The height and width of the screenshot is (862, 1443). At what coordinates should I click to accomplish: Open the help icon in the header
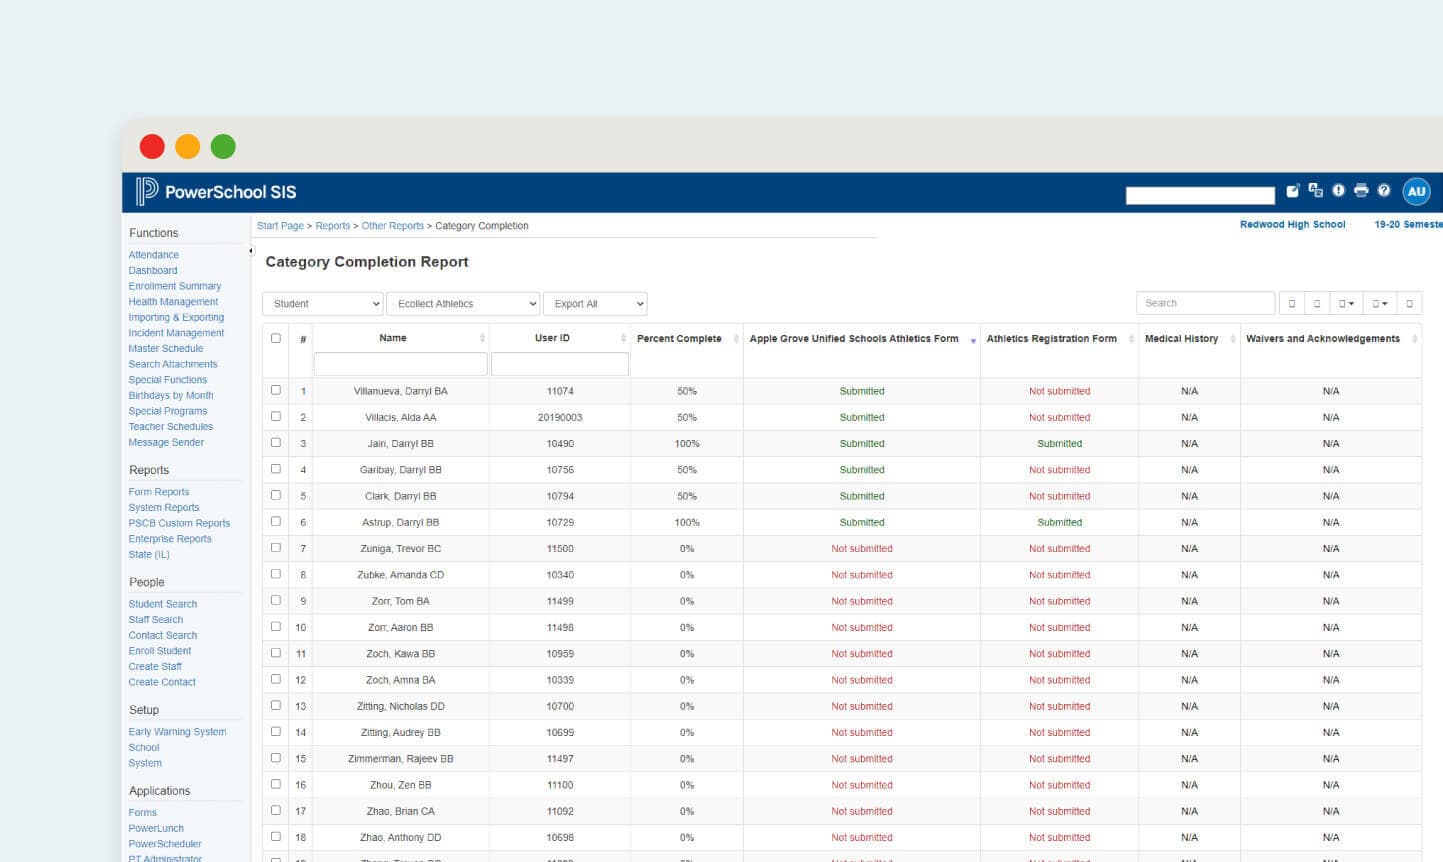[1384, 190]
